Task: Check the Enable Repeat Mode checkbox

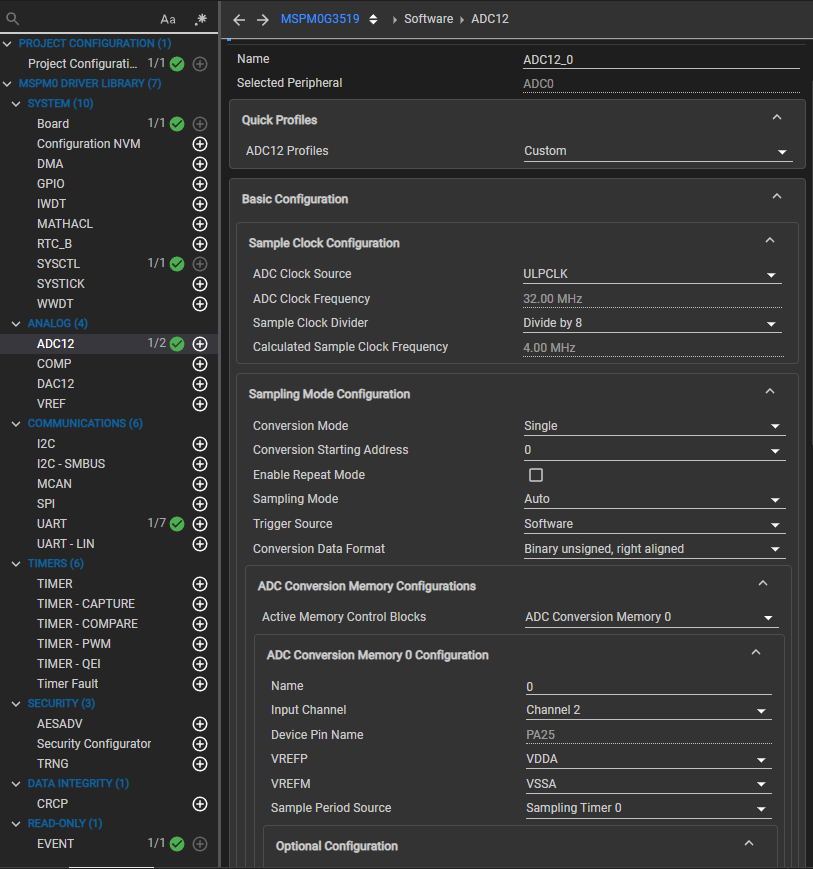Action: 535,475
